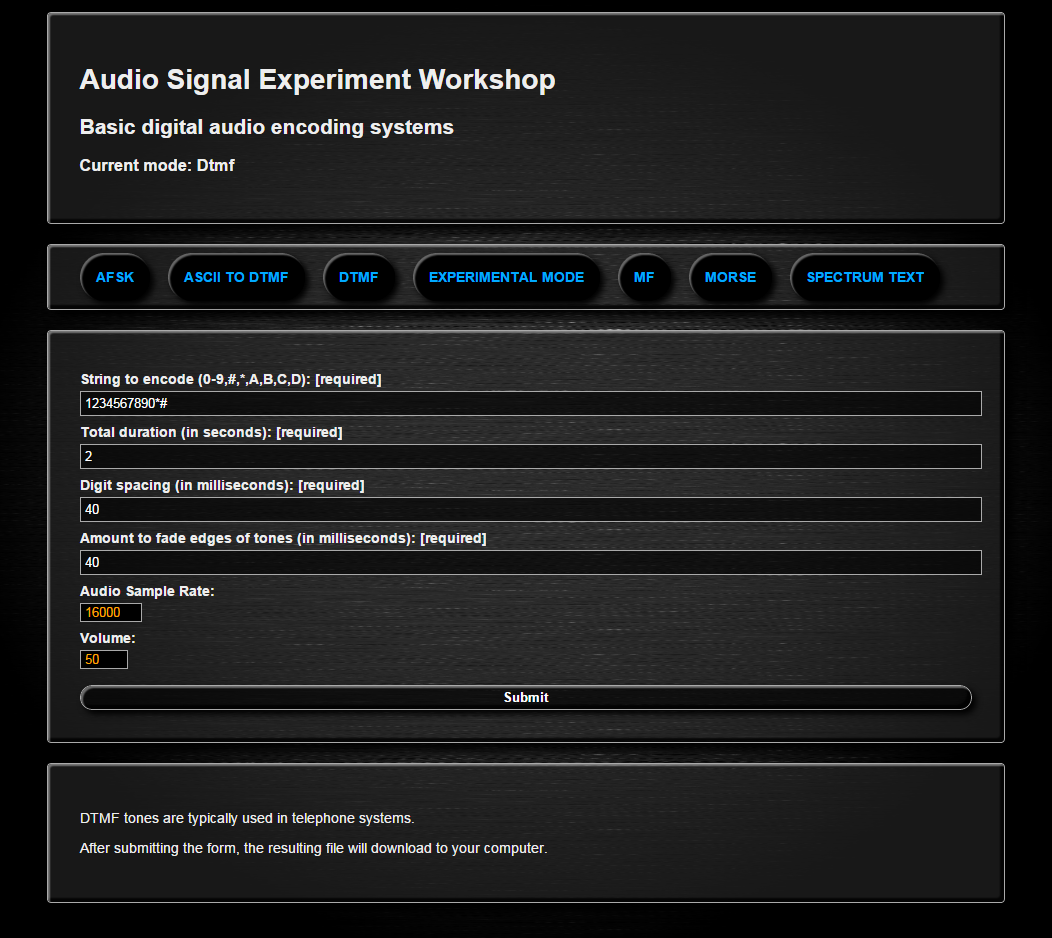This screenshot has height=938, width=1052.
Task: Click the 'Total duration (in seconds)' label
Action: [x=211, y=432]
